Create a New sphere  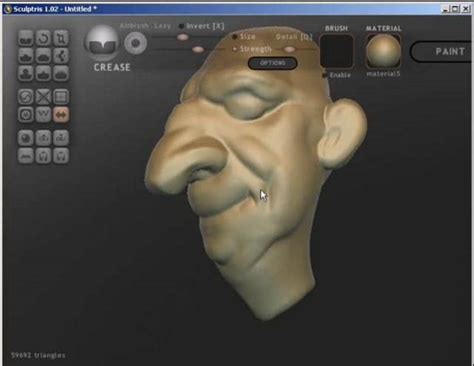click(x=26, y=138)
